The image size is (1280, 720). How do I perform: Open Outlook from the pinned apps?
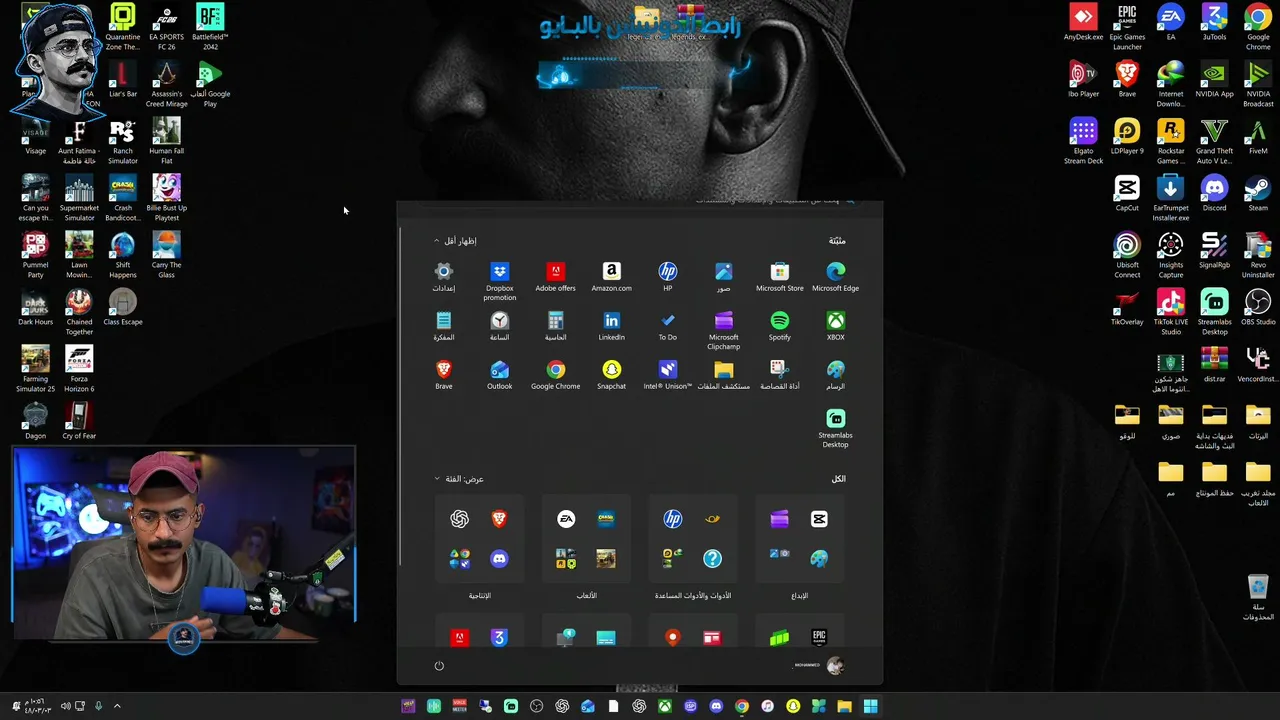point(499,375)
